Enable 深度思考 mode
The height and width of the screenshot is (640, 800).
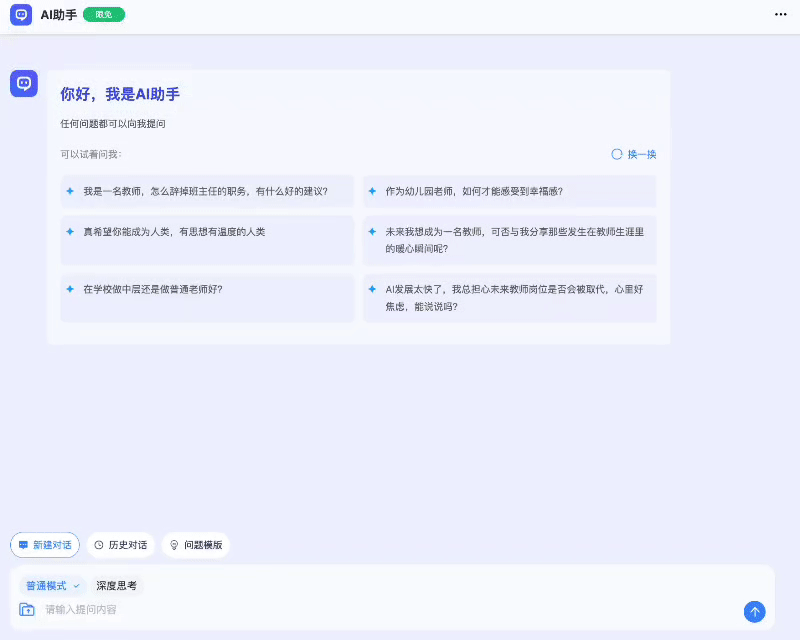pyautogui.click(x=118, y=585)
